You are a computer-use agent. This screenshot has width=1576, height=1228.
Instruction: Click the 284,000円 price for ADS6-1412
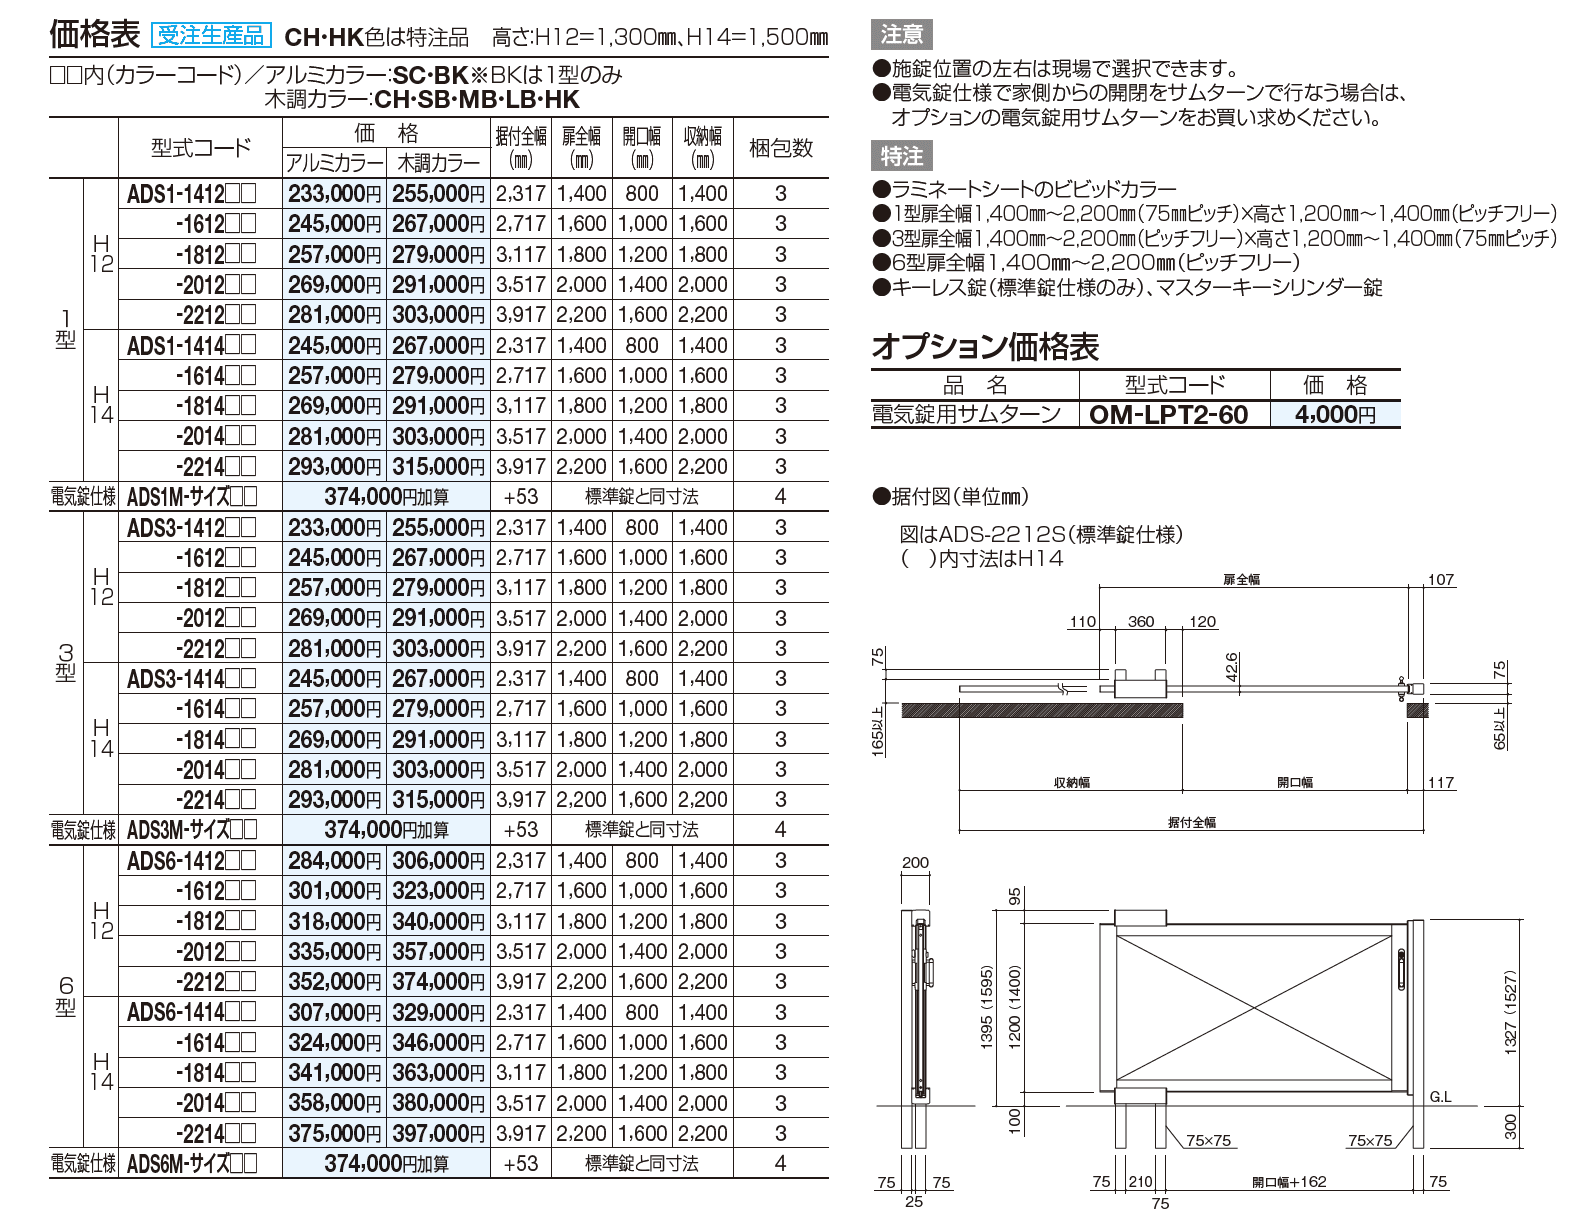pos(335,861)
